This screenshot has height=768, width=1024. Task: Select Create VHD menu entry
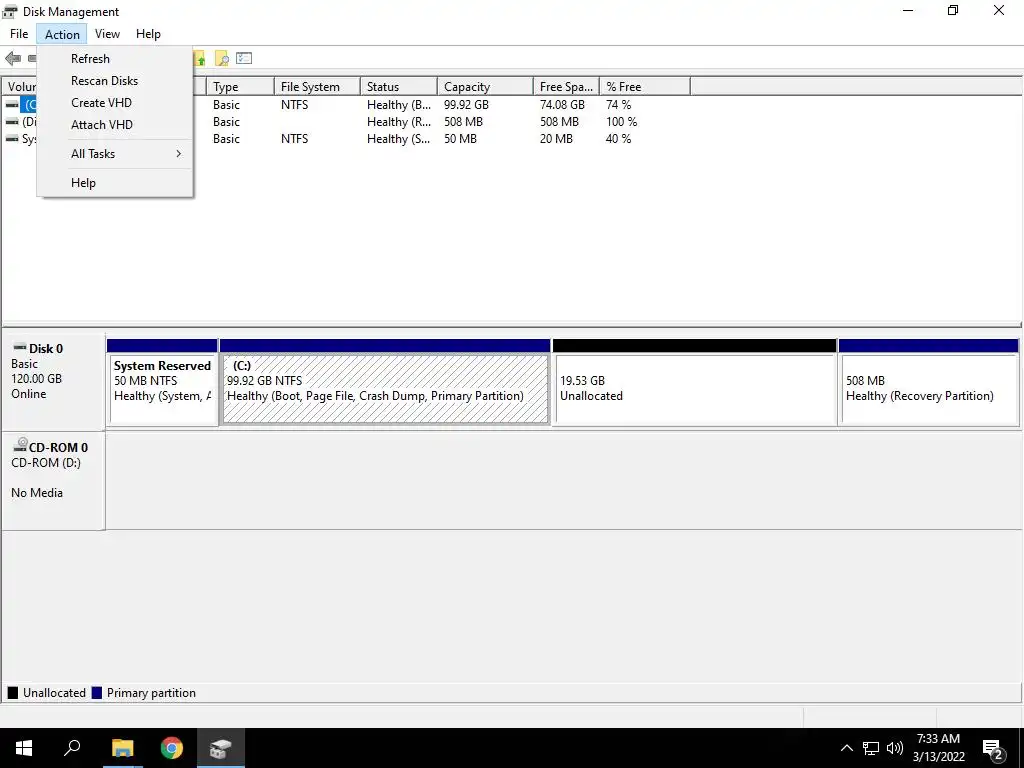pyautogui.click(x=115, y=103)
